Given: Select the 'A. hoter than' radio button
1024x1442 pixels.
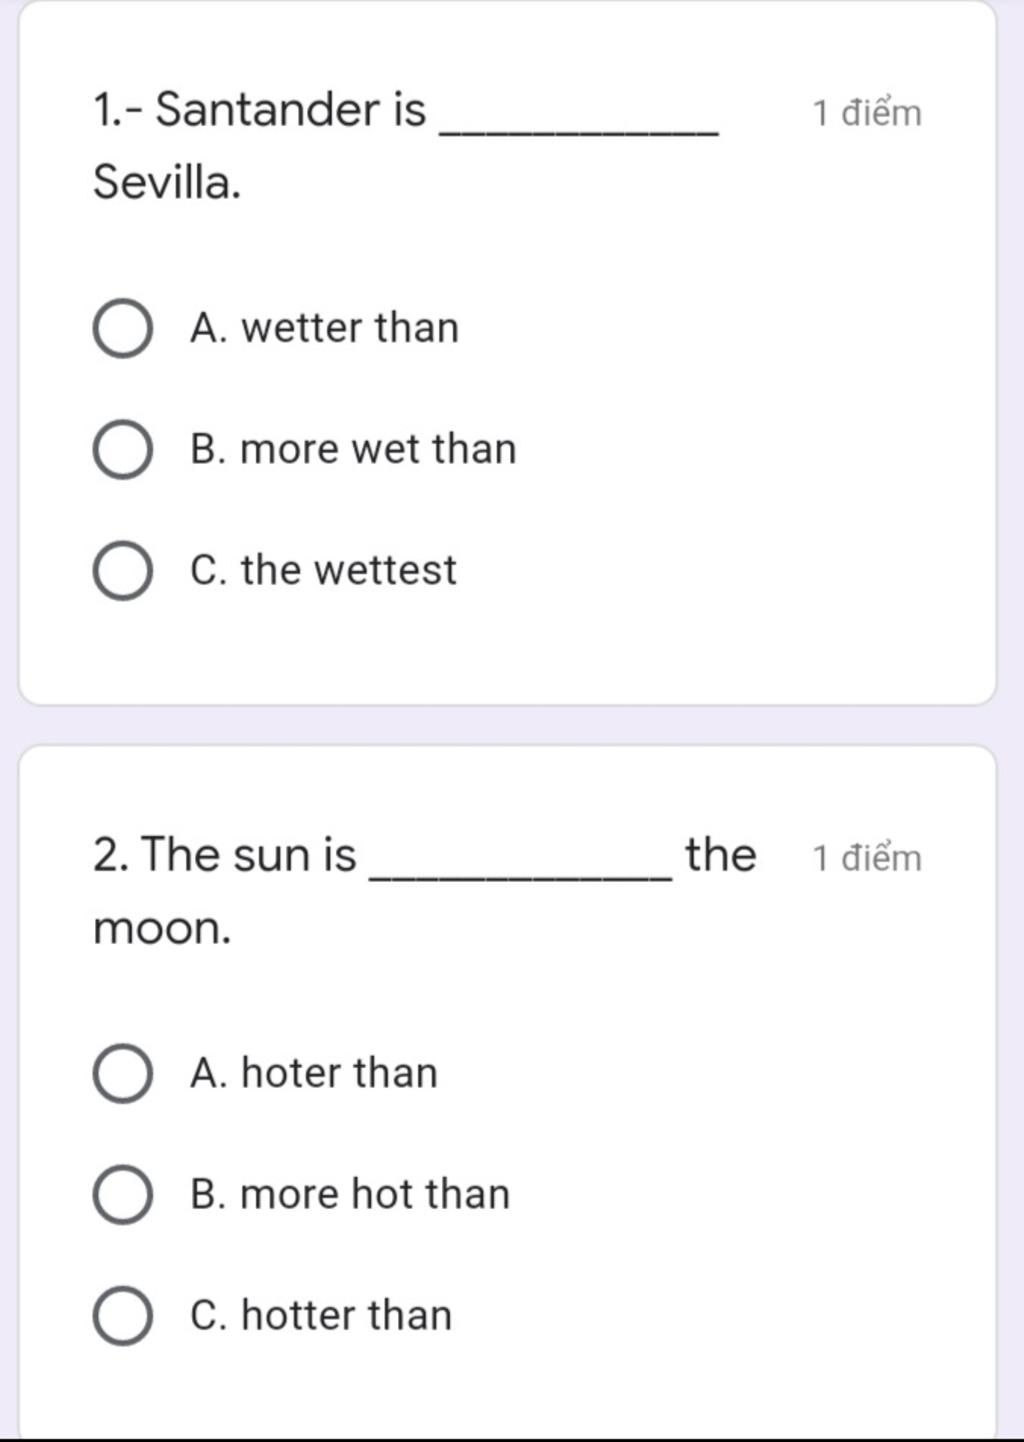Looking at the screenshot, I should pyautogui.click(x=123, y=1074).
